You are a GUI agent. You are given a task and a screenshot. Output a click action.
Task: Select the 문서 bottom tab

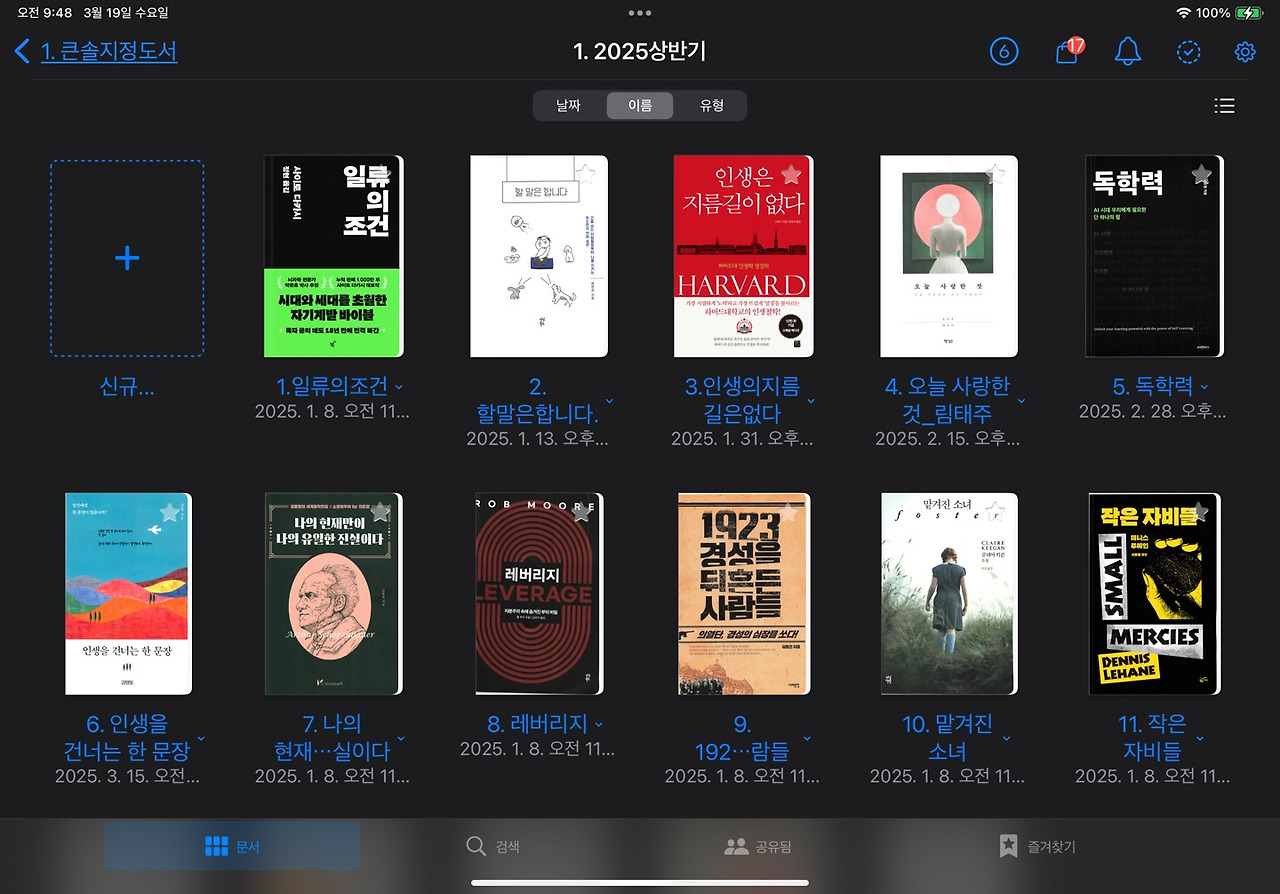tap(232, 847)
